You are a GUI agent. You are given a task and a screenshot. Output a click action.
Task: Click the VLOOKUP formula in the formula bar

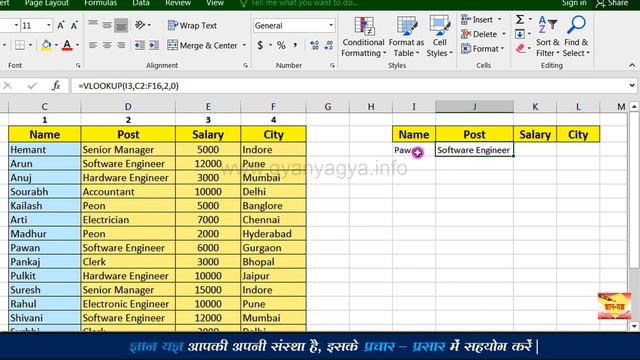[129, 86]
